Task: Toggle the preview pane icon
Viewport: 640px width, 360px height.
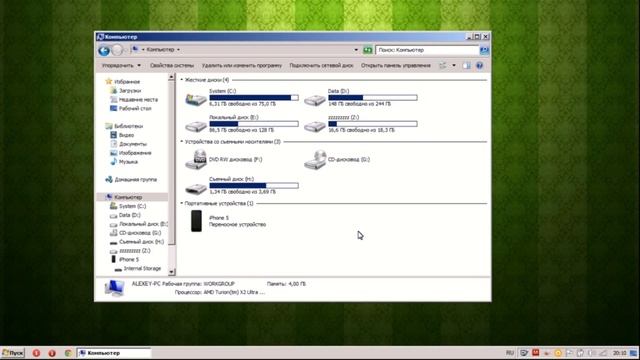Action: 467,65
